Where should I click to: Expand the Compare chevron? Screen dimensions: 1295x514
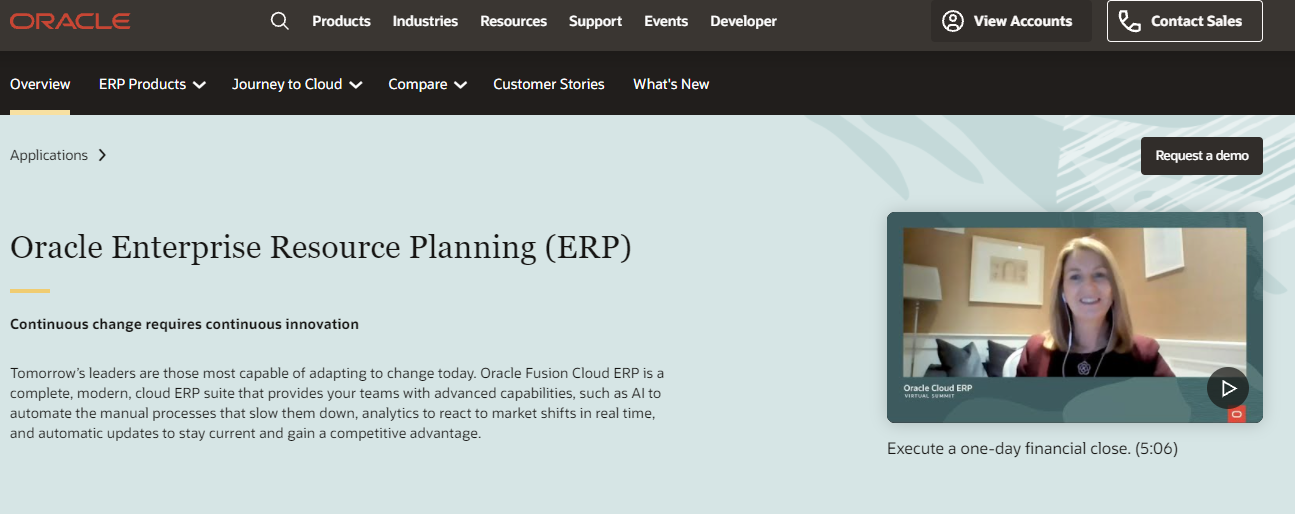click(x=460, y=85)
